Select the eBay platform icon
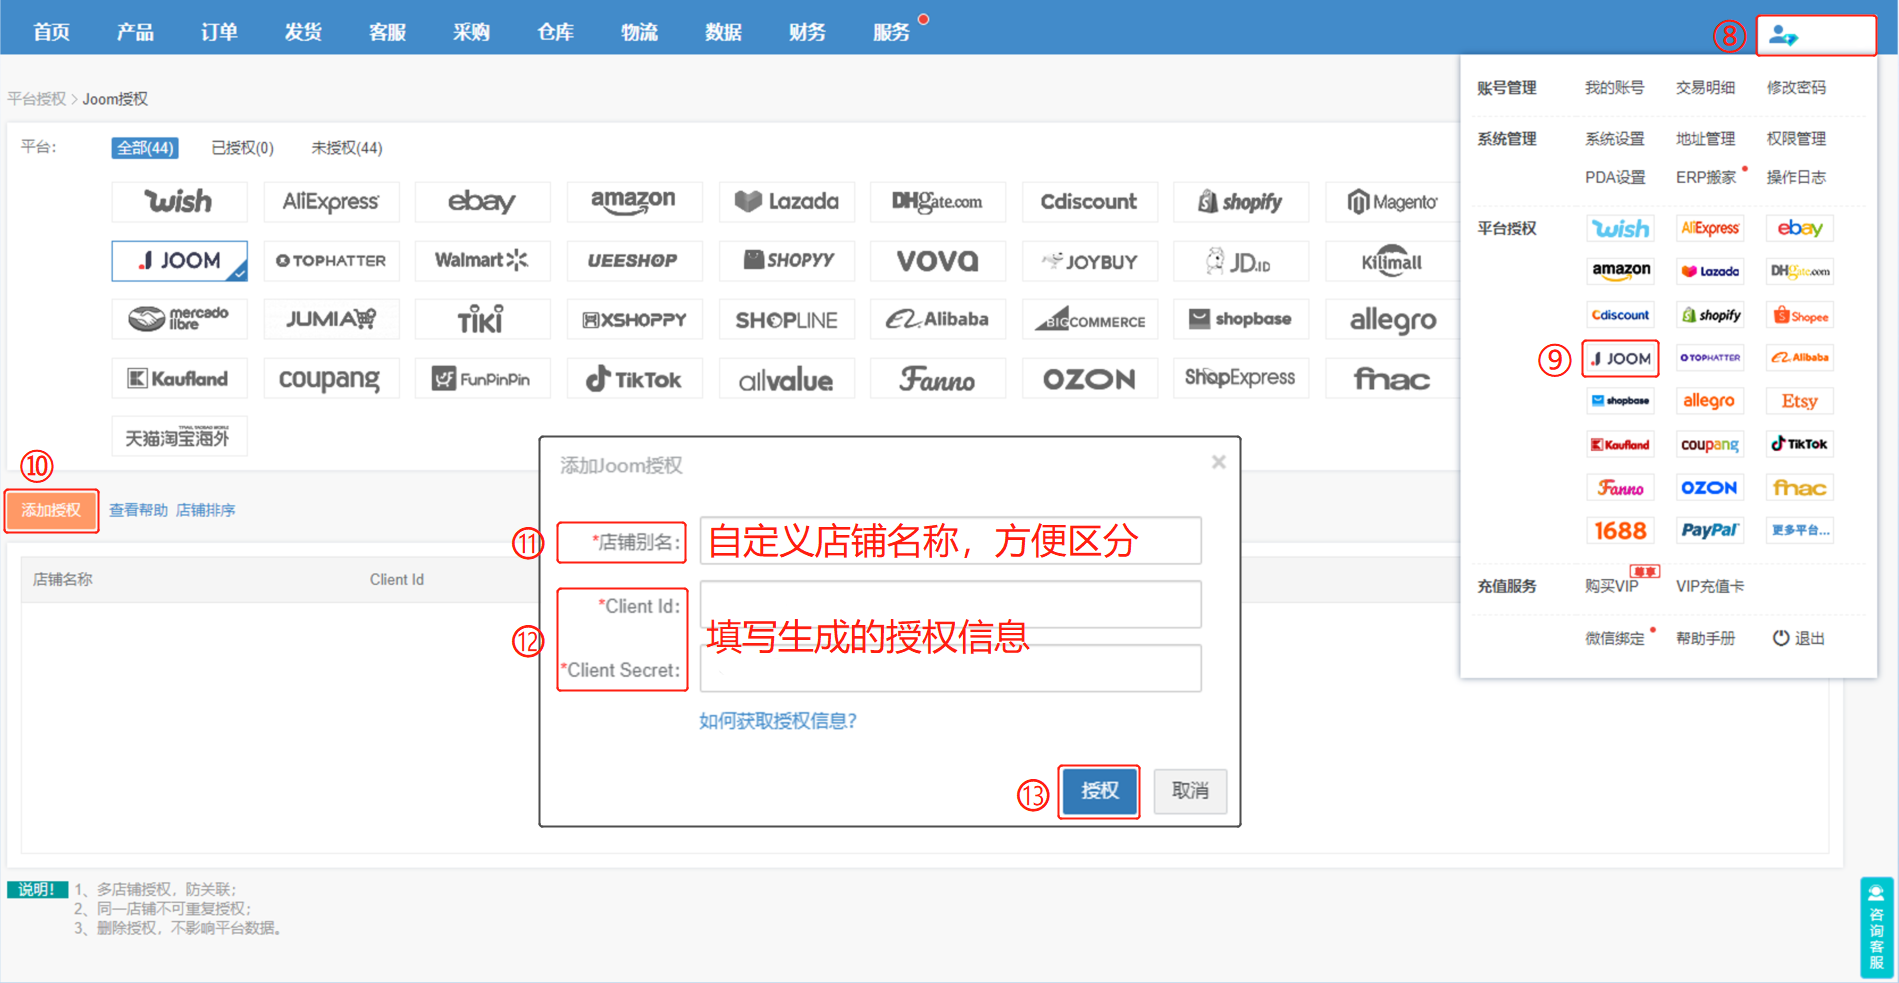1899x983 pixels. 483,202
